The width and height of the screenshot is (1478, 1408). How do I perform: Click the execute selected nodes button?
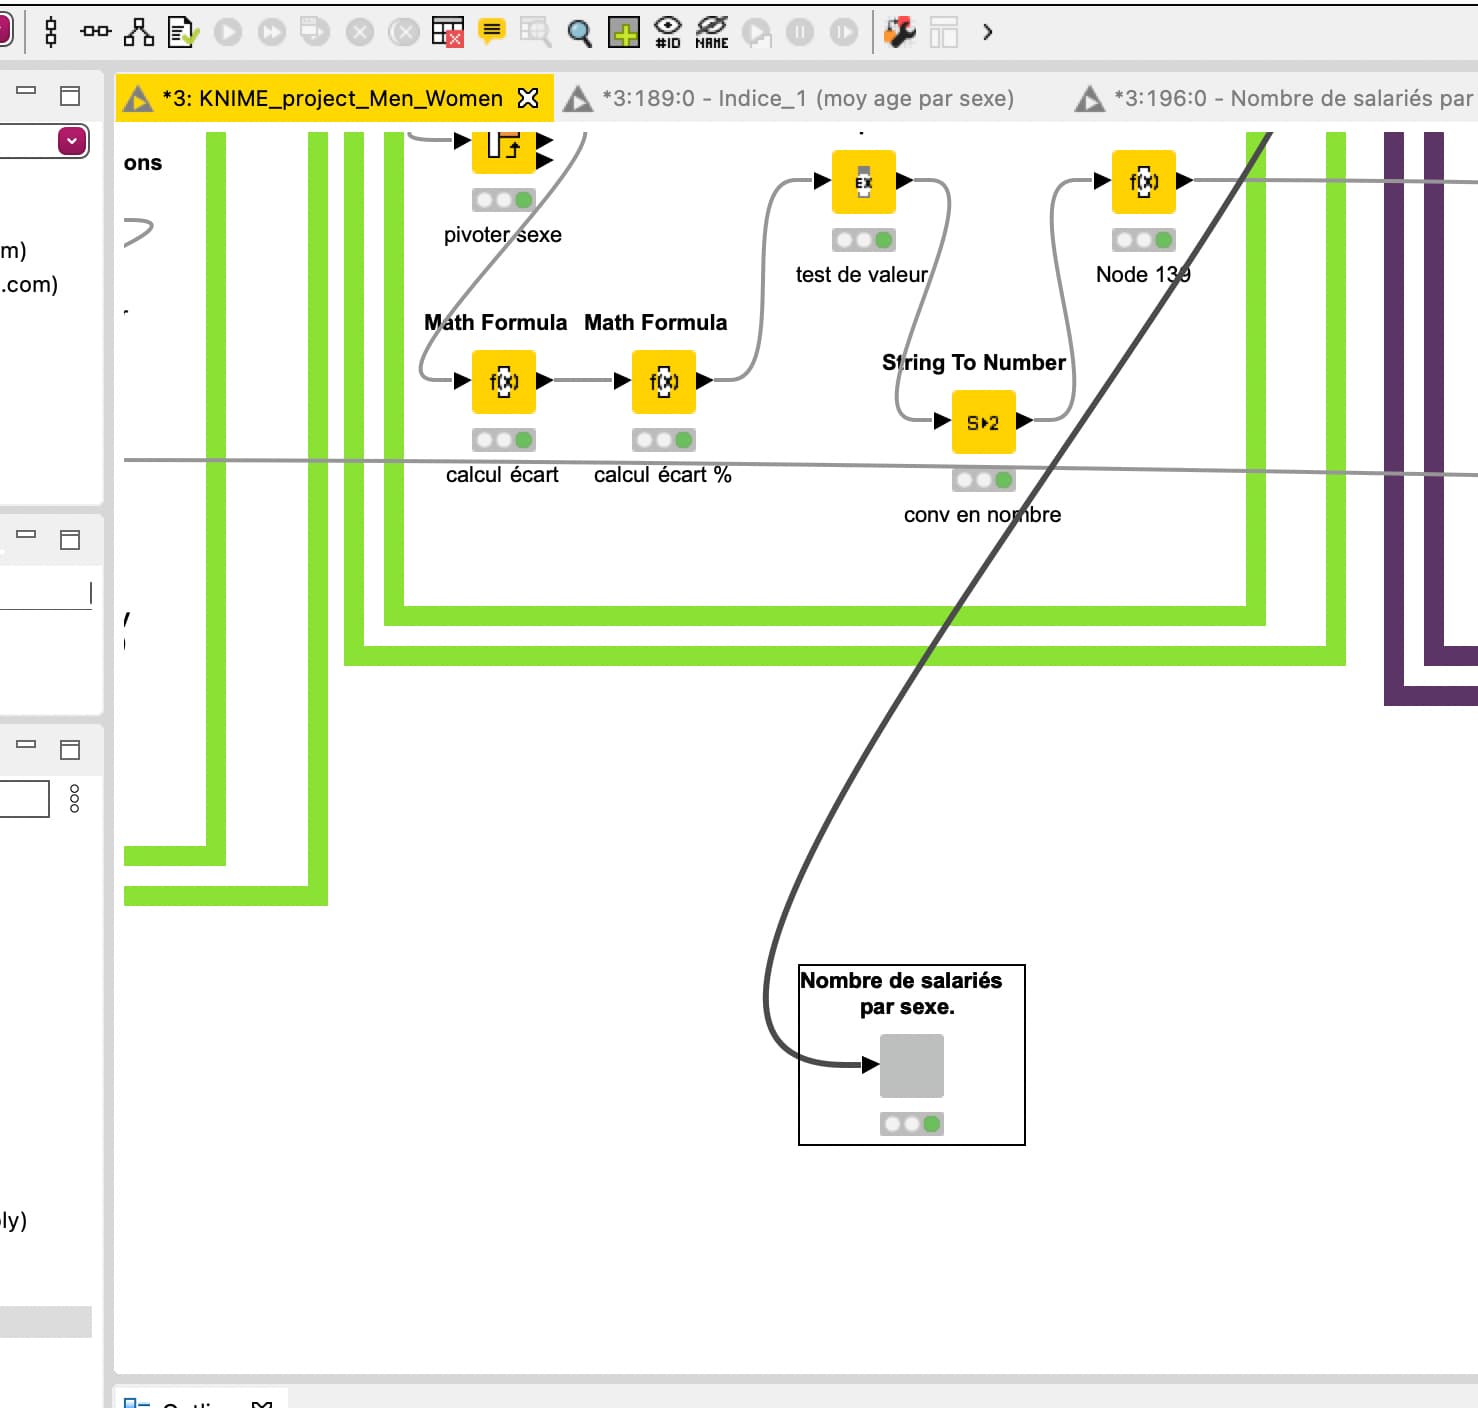click(x=228, y=32)
